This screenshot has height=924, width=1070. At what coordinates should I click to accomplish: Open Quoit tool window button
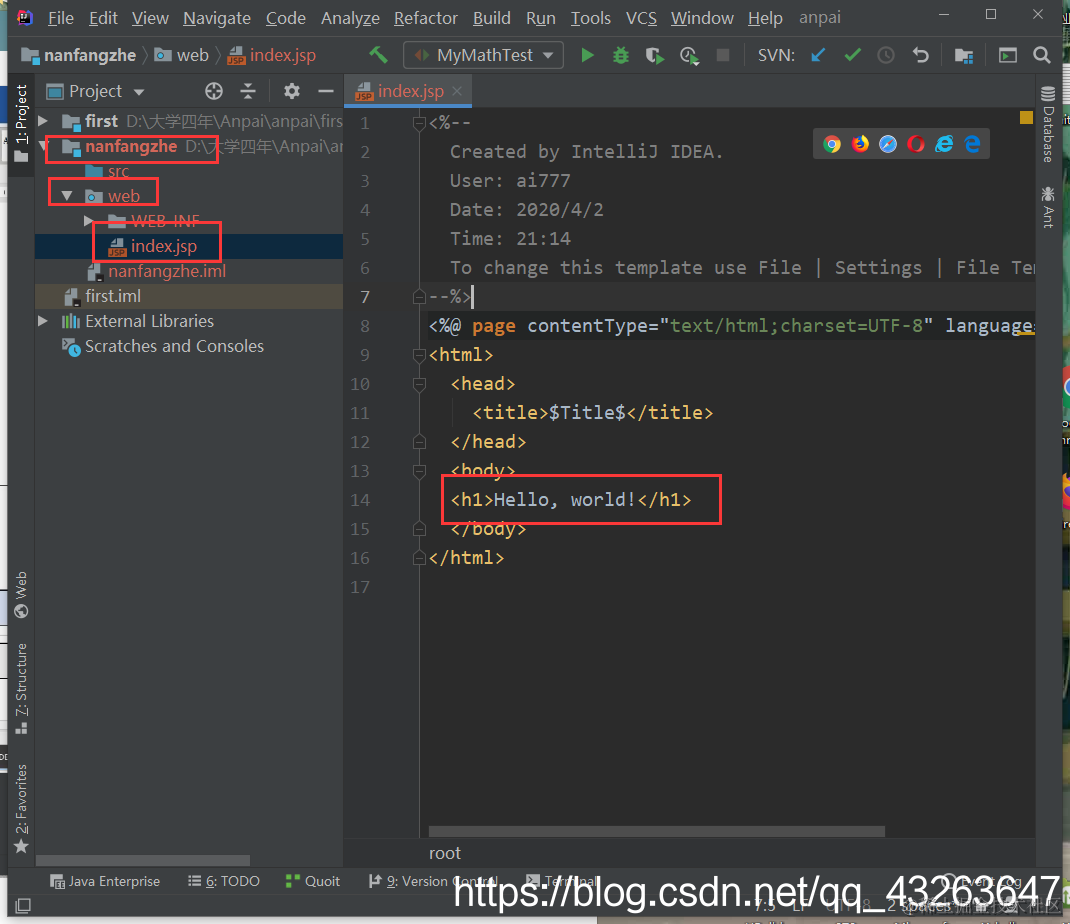click(x=313, y=881)
